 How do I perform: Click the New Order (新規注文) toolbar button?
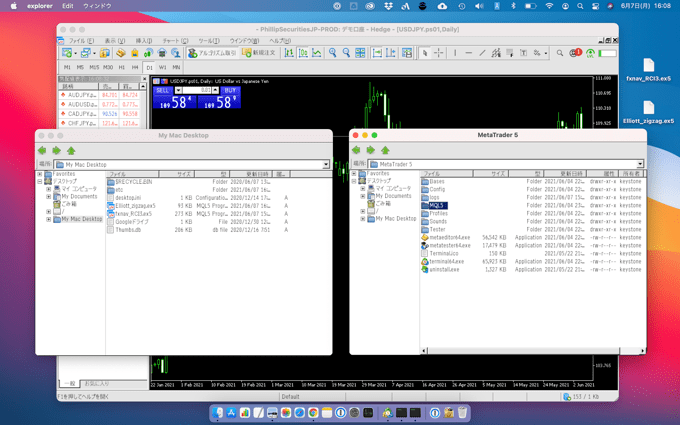click(x=259, y=53)
